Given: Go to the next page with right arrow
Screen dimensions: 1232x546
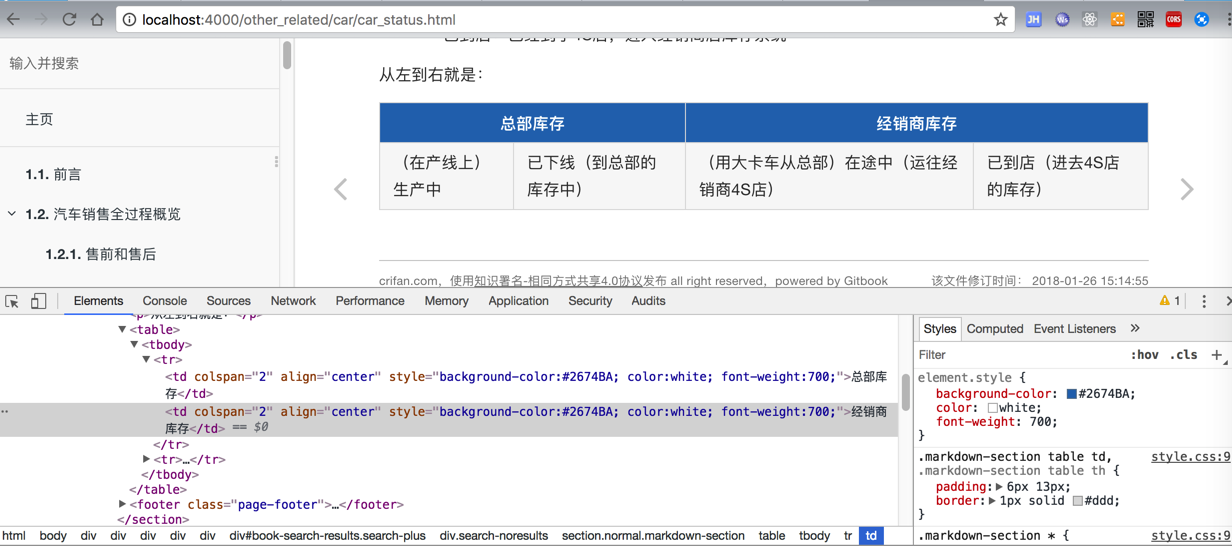Looking at the screenshot, I should (x=1187, y=189).
